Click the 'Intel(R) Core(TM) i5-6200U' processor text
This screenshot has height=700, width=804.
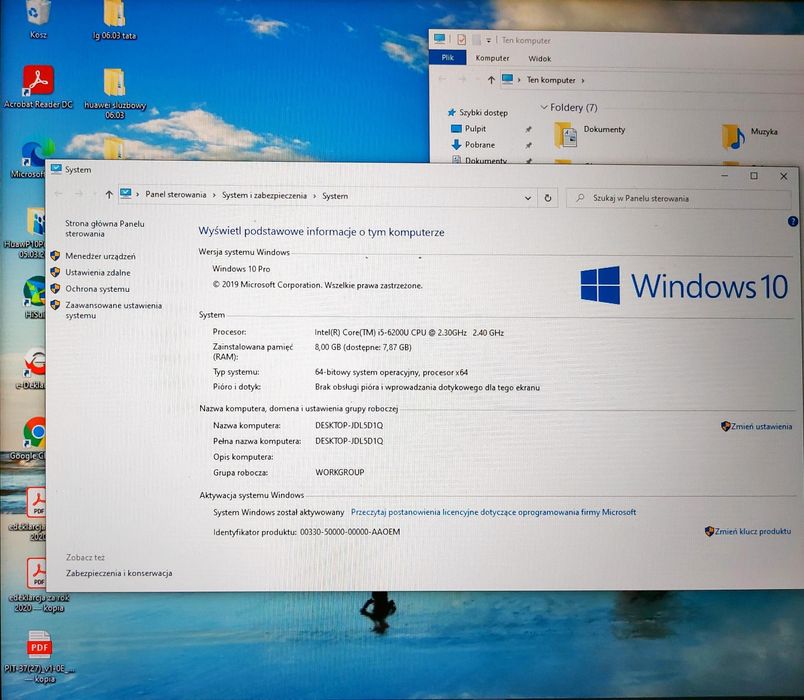(409, 332)
